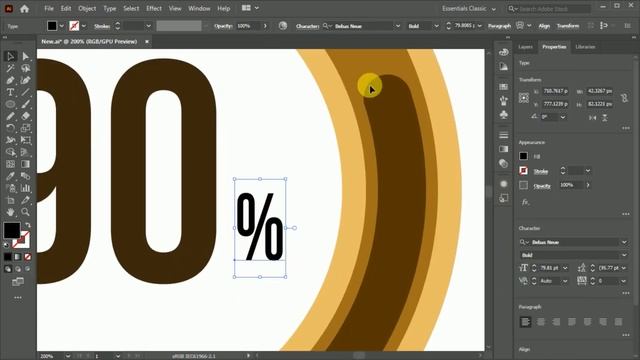This screenshot has height=360, width=640.
Task: Close the New.ai document tab
Action: pos(147,41)
